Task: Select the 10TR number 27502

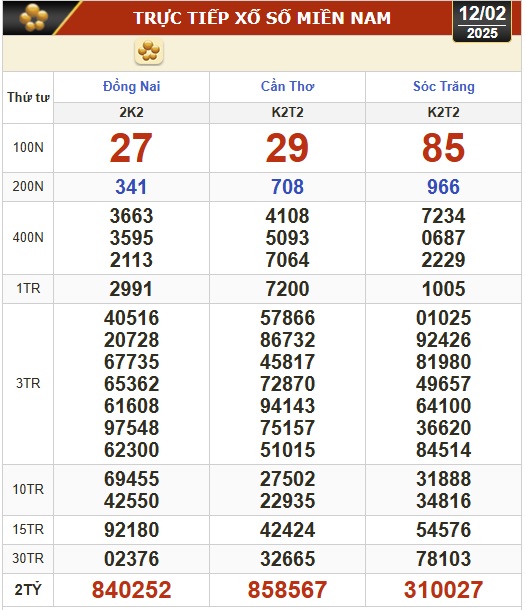Action: (287, 479)
